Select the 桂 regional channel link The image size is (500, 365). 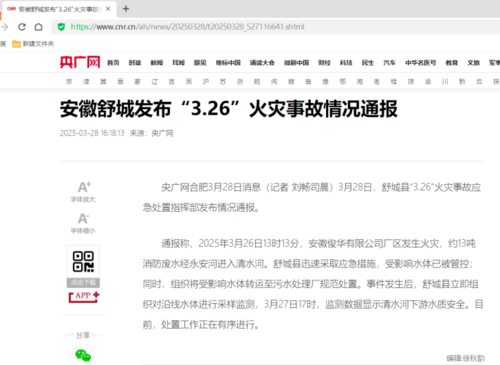pyautogui.click(x=394, y=82)
